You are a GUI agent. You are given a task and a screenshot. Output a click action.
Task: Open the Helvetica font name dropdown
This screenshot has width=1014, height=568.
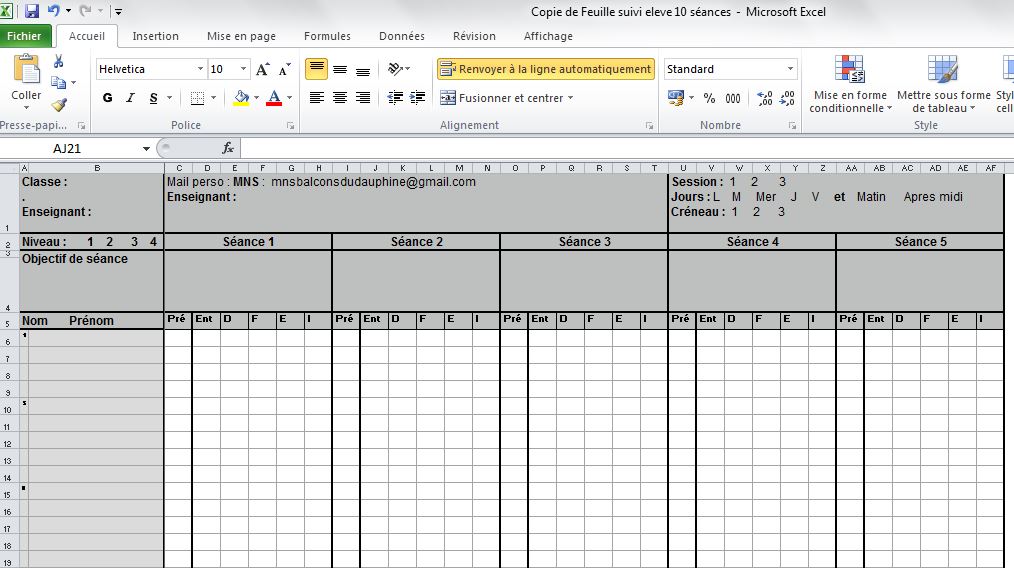click(198, 70)
